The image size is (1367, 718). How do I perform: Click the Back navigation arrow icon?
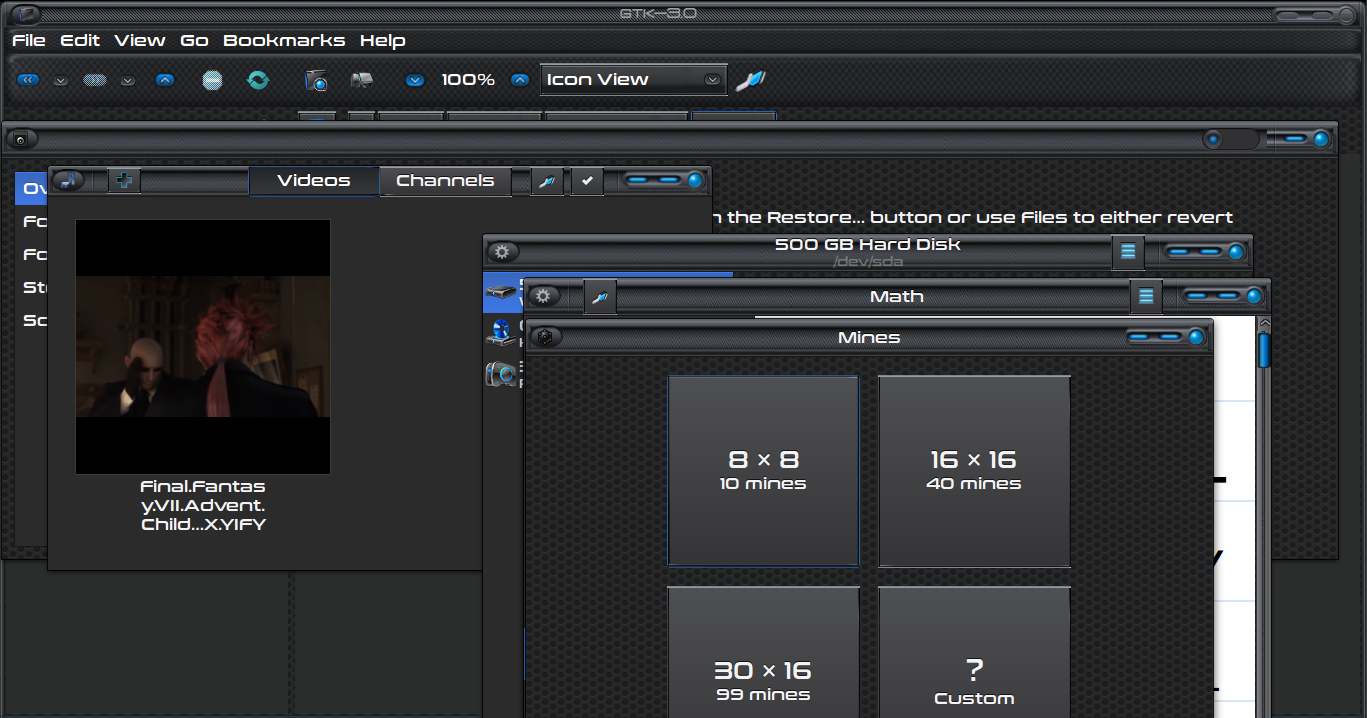(28, 80)
